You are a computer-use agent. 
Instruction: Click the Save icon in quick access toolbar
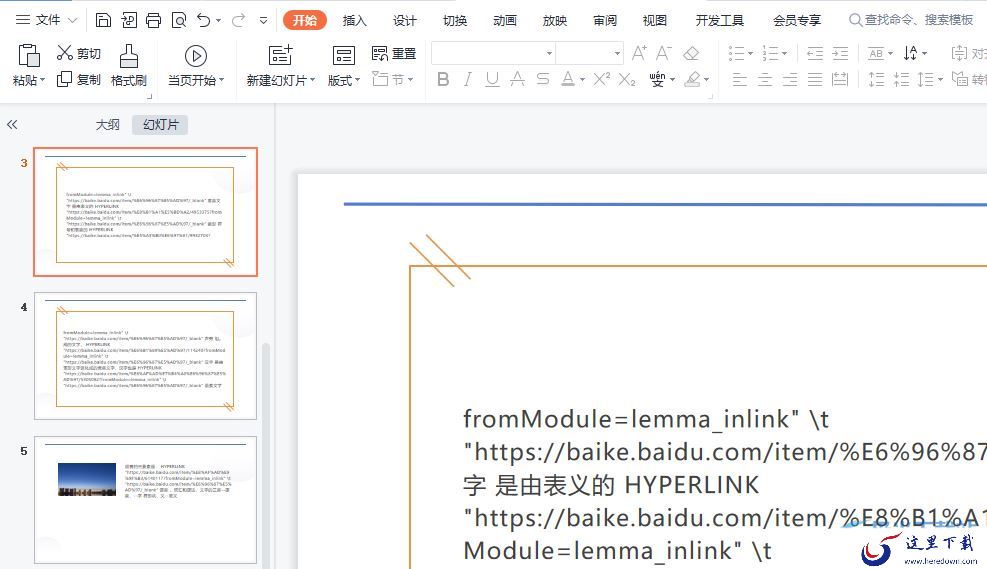click(x=103, y=20)
